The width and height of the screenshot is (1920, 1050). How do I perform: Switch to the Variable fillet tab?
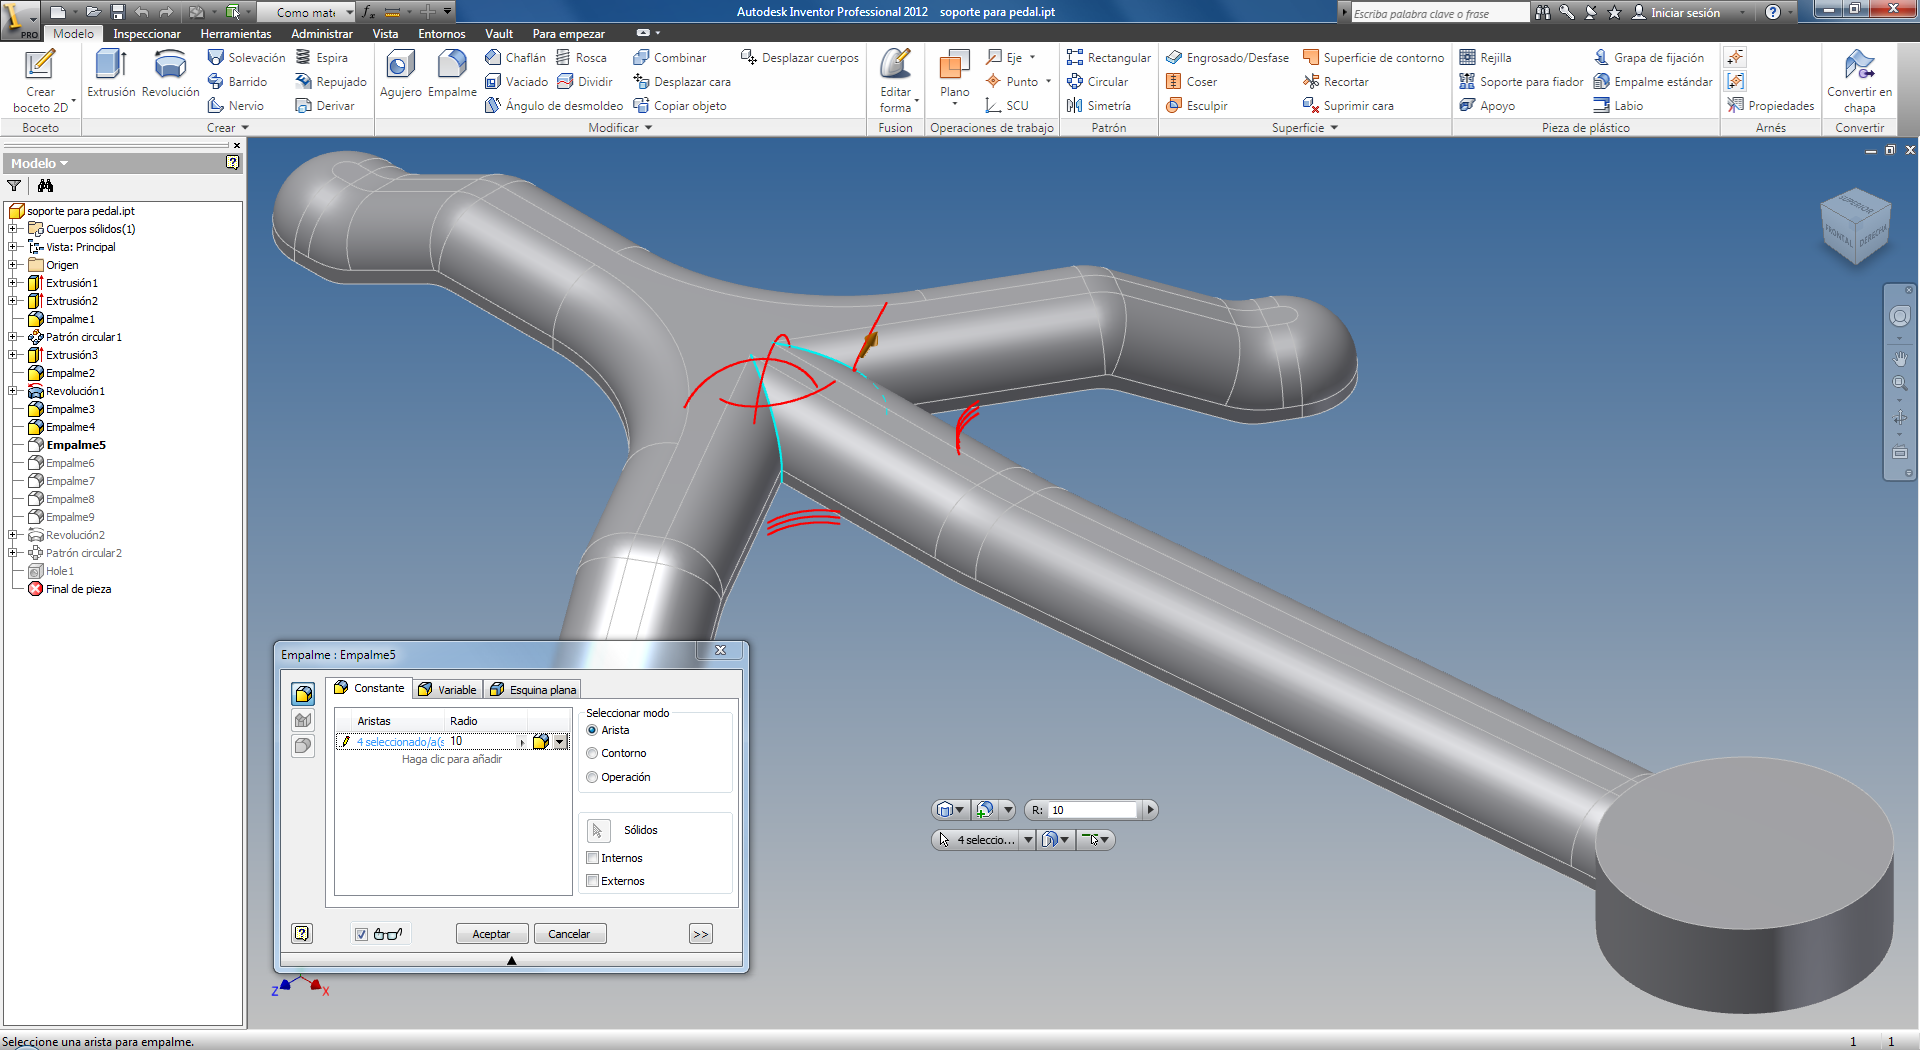(447, 690)
